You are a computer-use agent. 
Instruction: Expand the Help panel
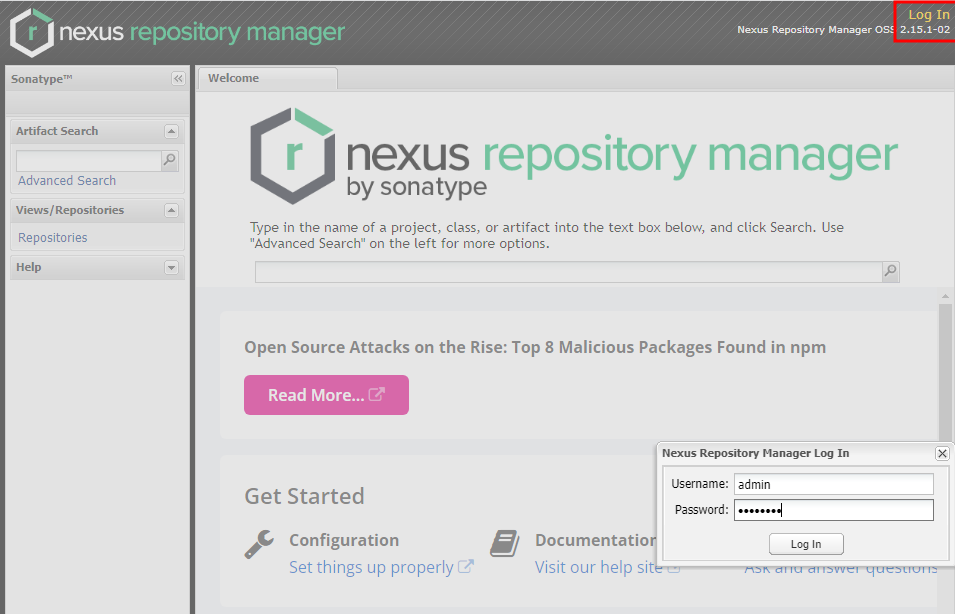pyautogui.click(x=171, y=267)
